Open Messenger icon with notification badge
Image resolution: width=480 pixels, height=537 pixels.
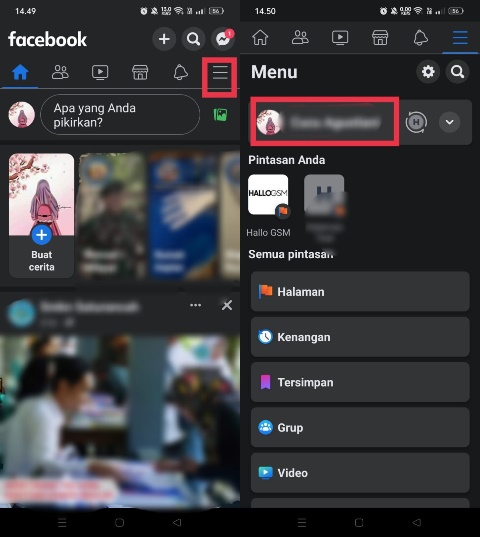[223, 39]
